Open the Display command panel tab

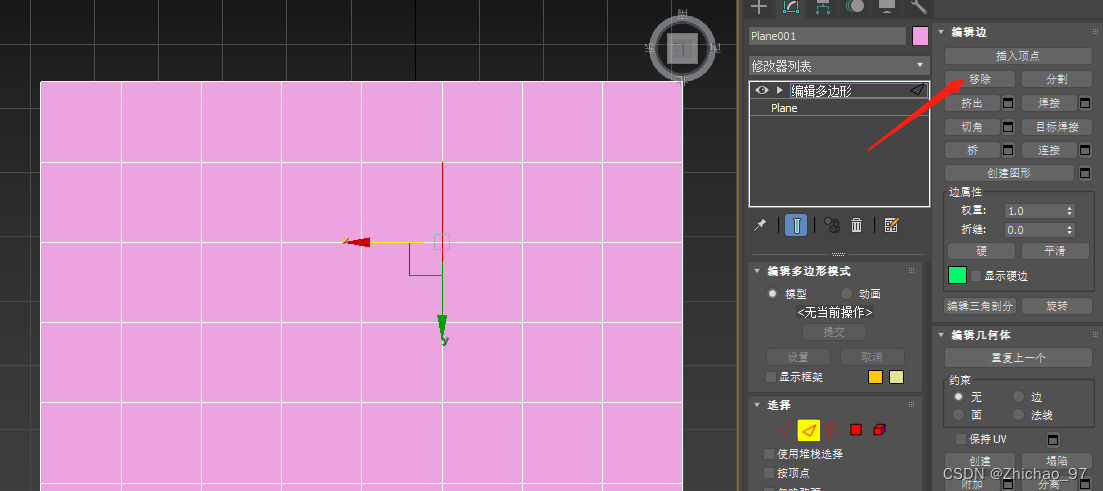(x=886, y=7)
